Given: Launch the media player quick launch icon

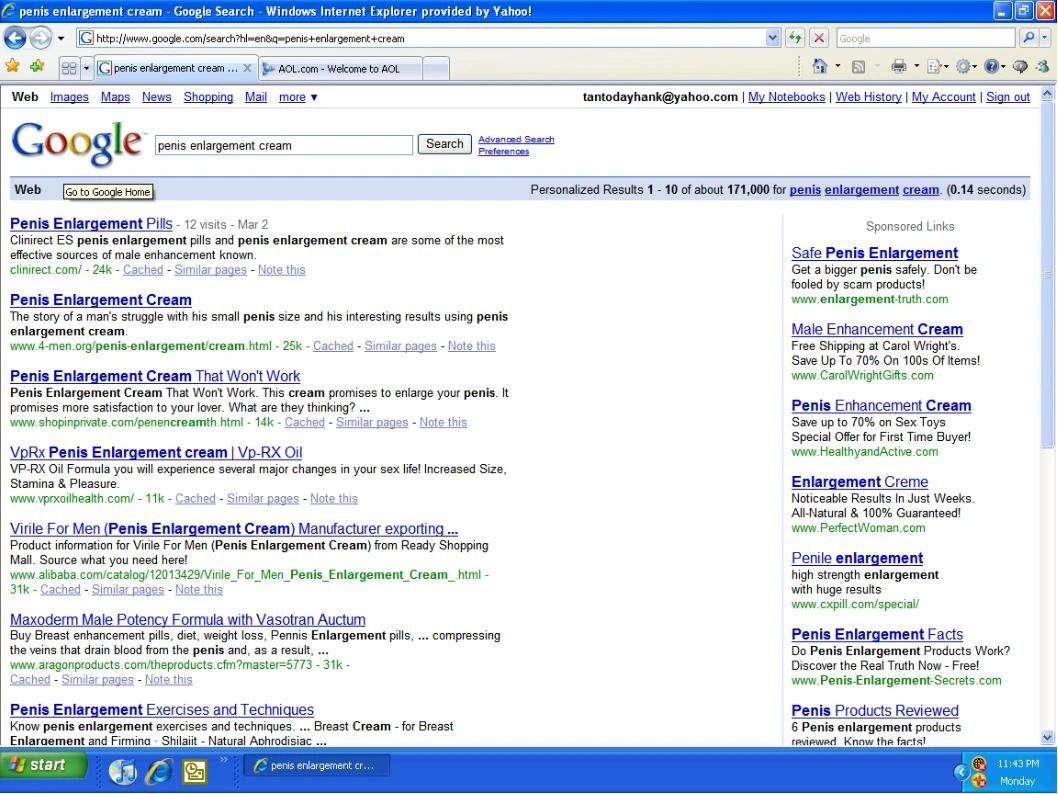Looking at the screenshot, I should (x=122, y=771).
